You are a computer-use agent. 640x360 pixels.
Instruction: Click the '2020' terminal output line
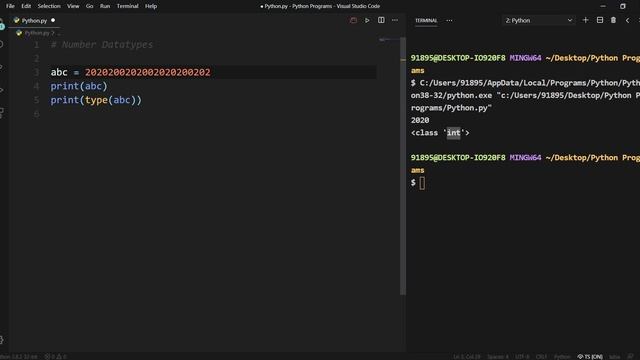tap(420, 120)
